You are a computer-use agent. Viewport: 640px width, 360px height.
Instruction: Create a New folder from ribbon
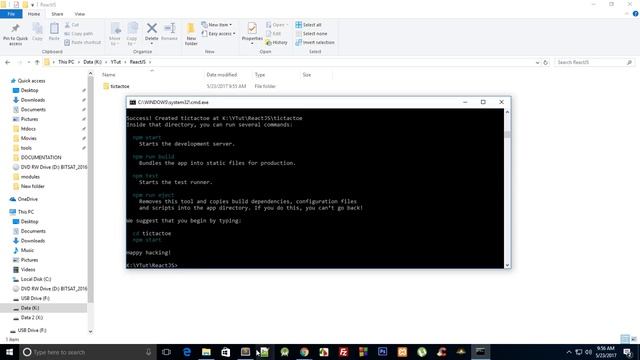[x=191, y=34]
